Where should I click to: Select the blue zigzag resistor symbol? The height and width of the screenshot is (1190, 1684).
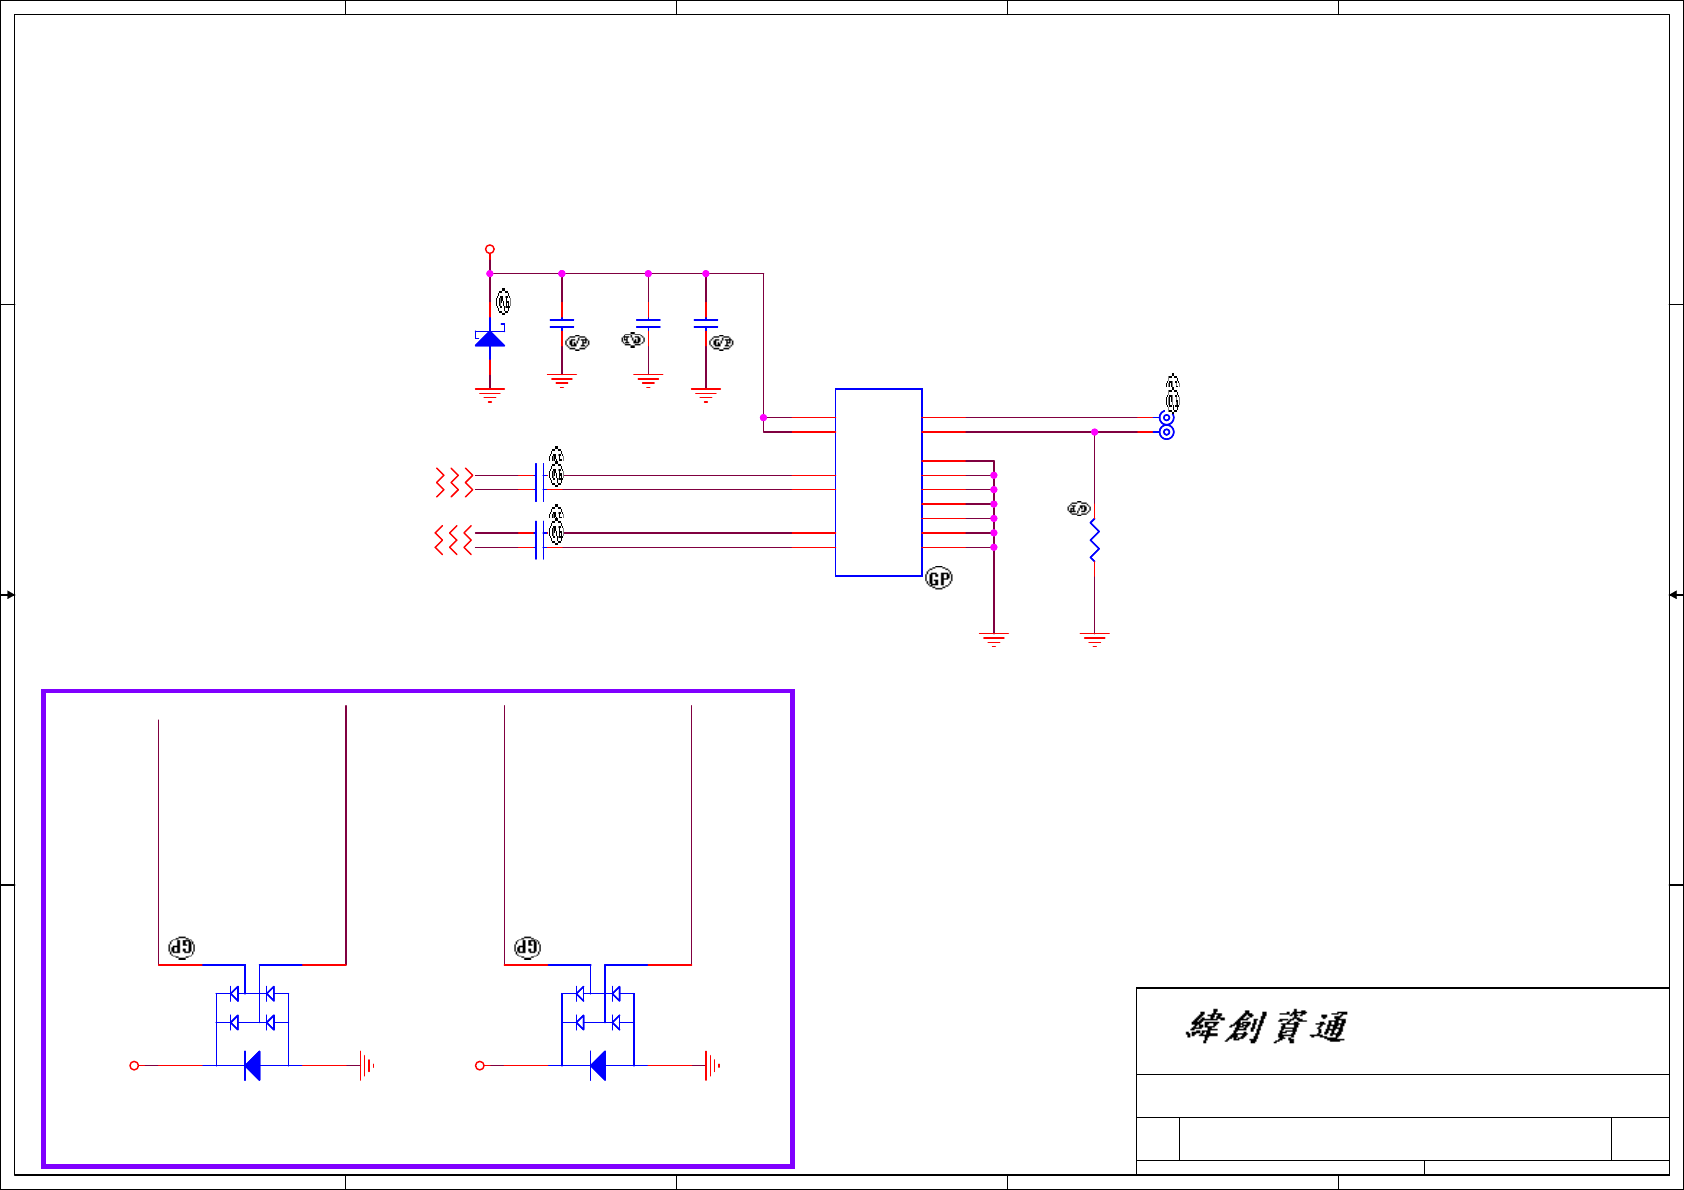click(x=1095, y=541)
